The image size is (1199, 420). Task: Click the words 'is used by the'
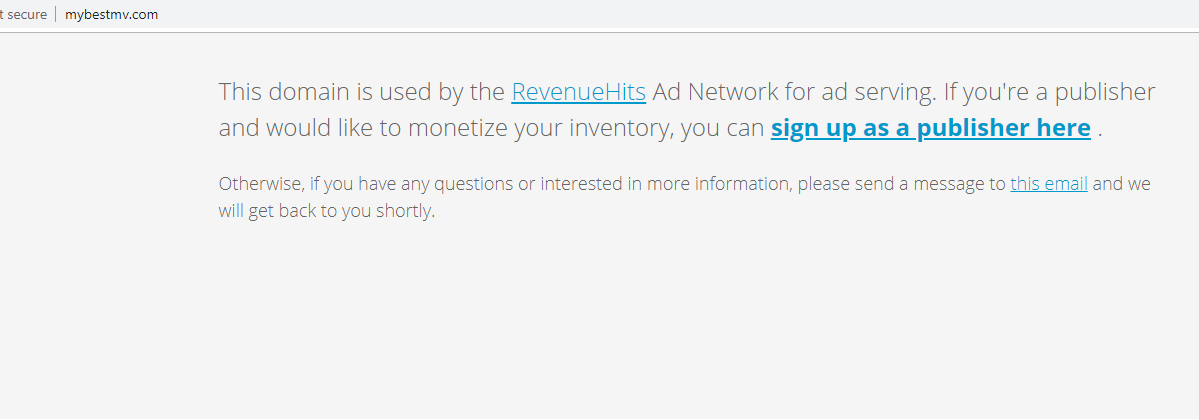(428, 93)
